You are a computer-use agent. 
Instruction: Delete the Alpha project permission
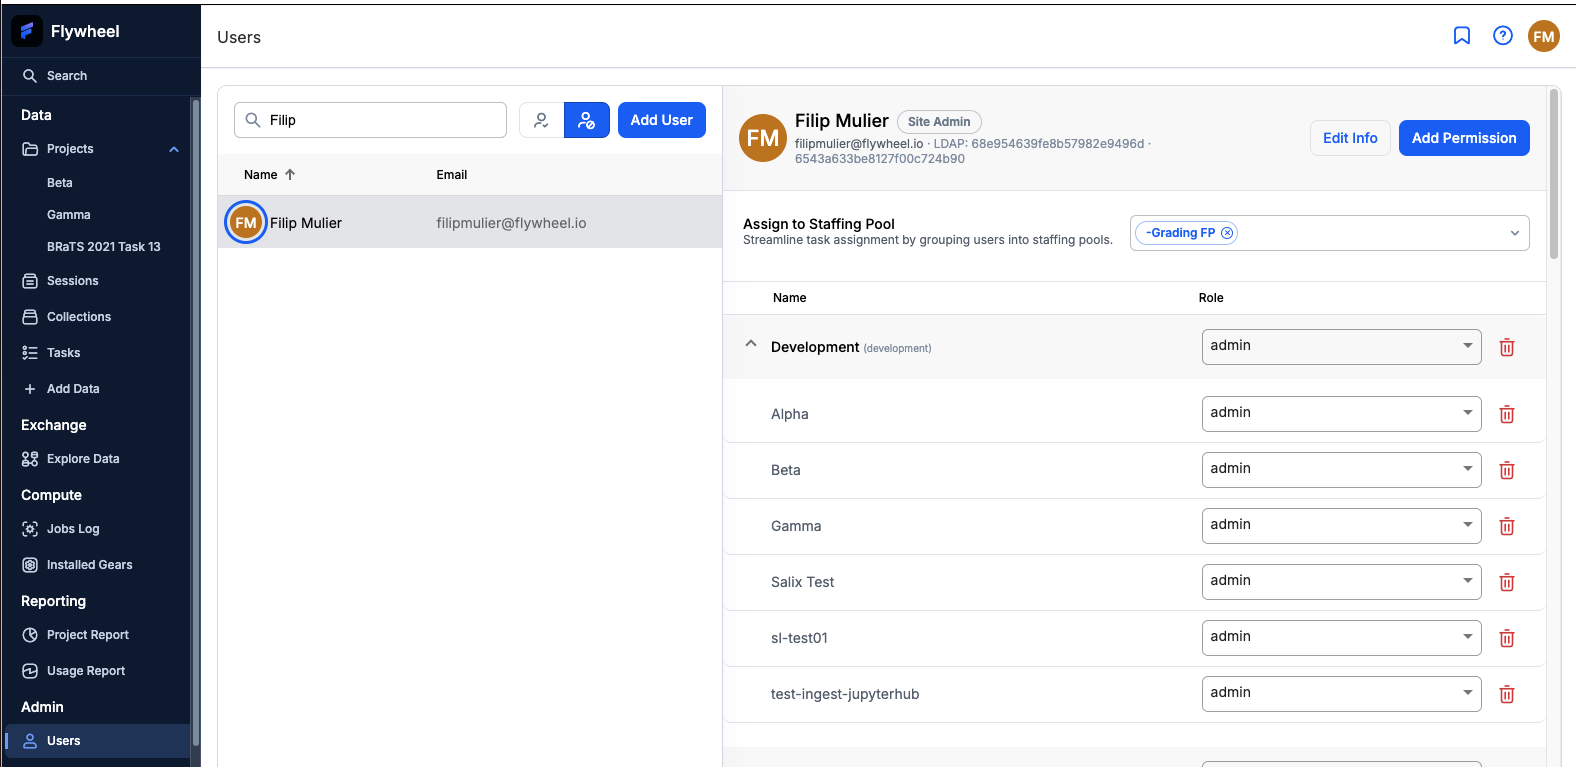pos(1507,414)
